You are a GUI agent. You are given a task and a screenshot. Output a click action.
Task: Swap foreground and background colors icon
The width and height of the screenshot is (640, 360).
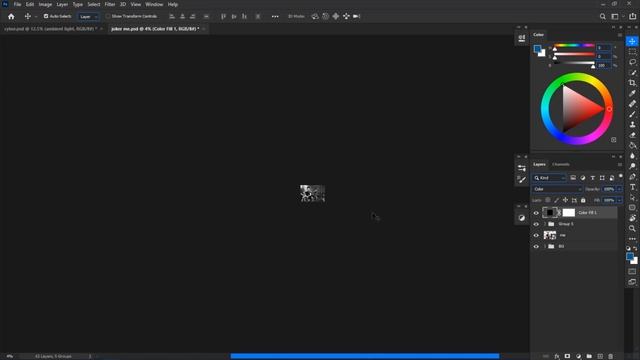[636, 248]
